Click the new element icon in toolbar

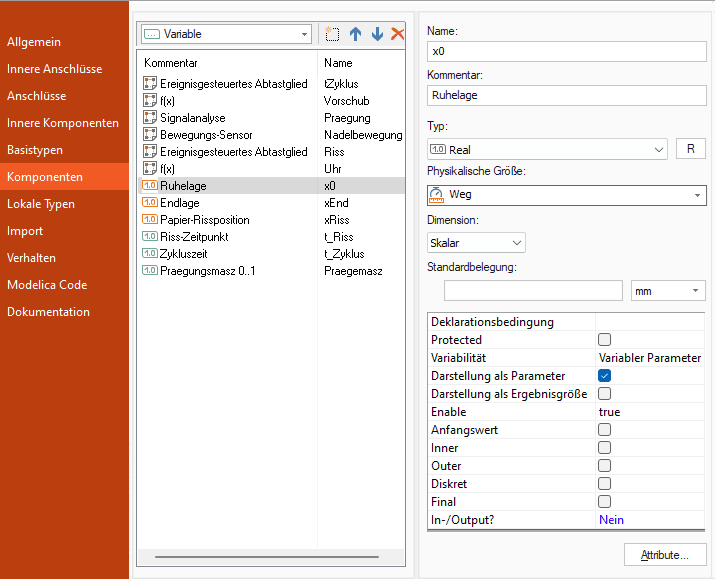[x=333, y=34]
